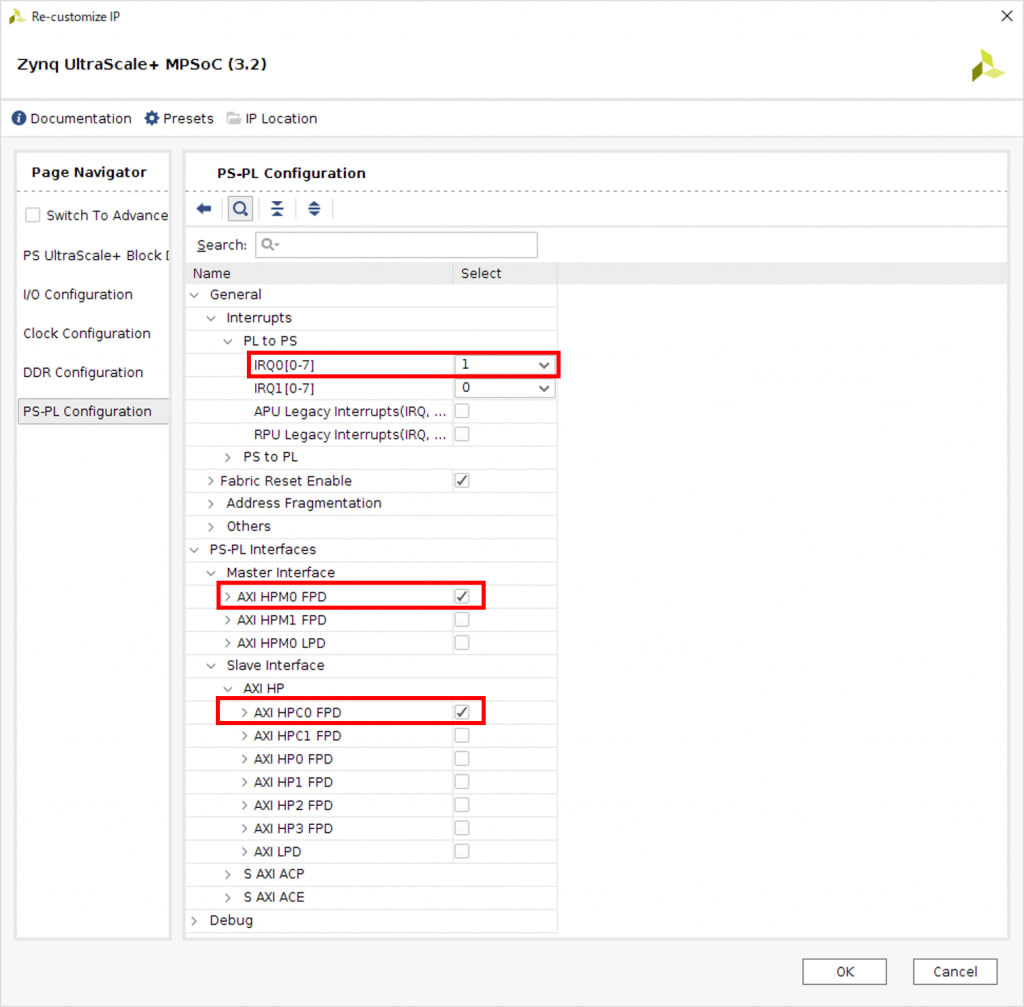Image resolution: width=1024 pixels, height=1007 pixels.
Task: Enable AXI HPM0 LPD checkbox
Action: (x=462, y=643)
